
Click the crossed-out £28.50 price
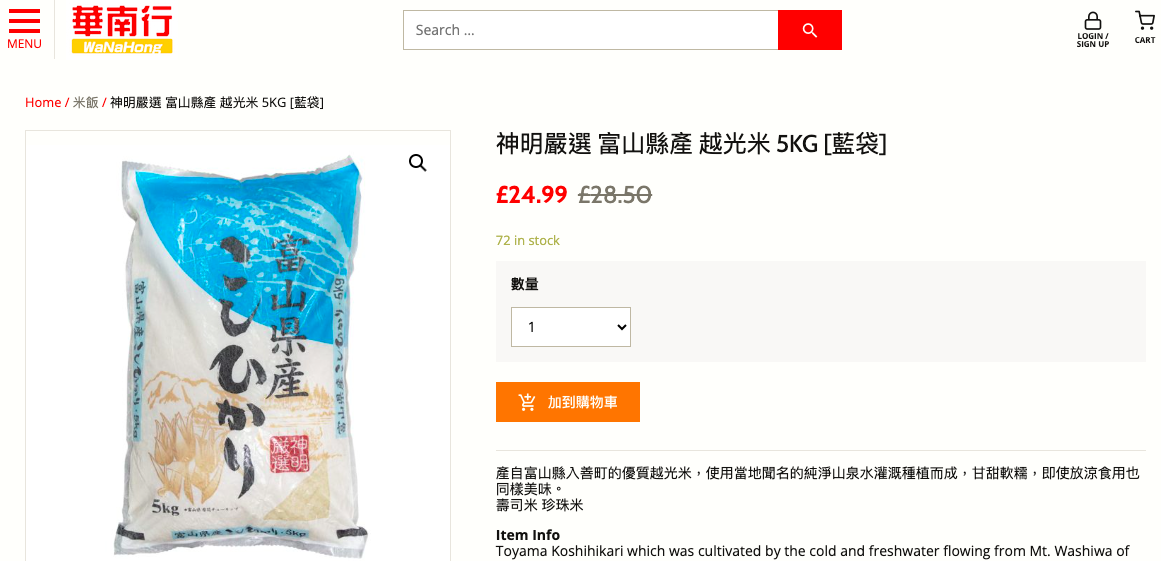[615, 195]
